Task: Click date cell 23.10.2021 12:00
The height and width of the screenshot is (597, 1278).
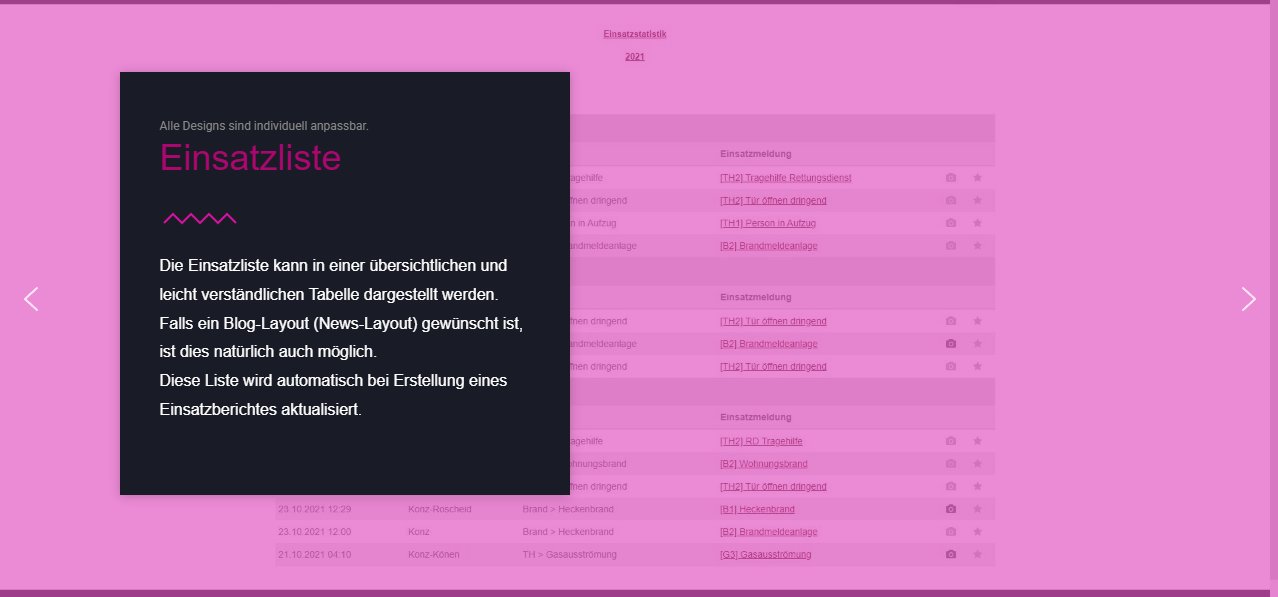Action: coord(314,532)
